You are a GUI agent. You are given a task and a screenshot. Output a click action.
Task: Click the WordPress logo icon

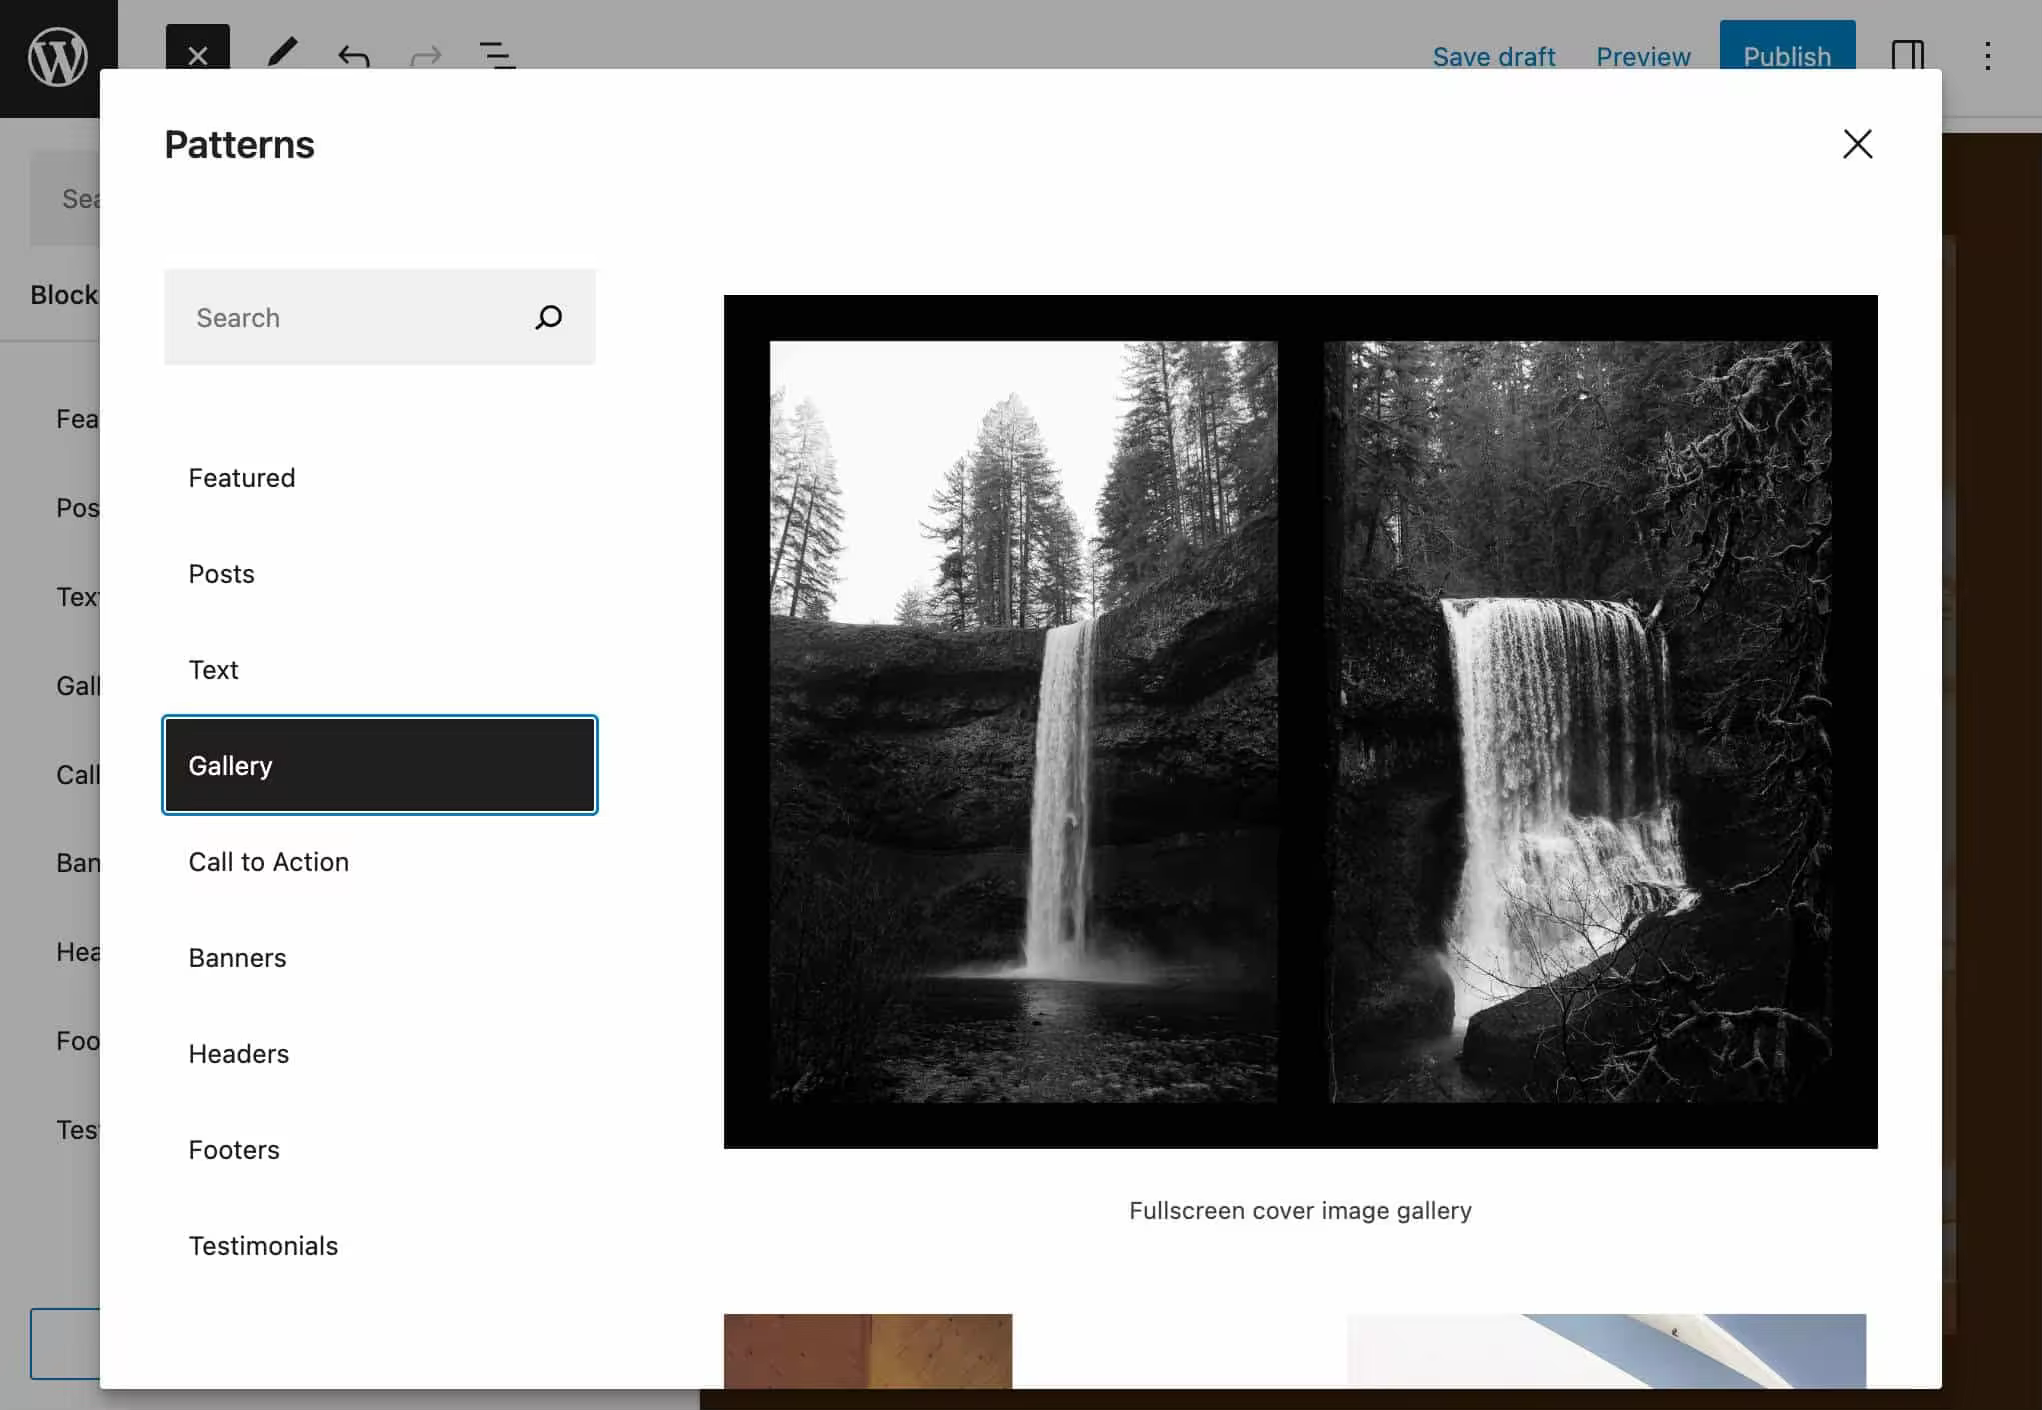pyautogui.click(x=58, y=58)
